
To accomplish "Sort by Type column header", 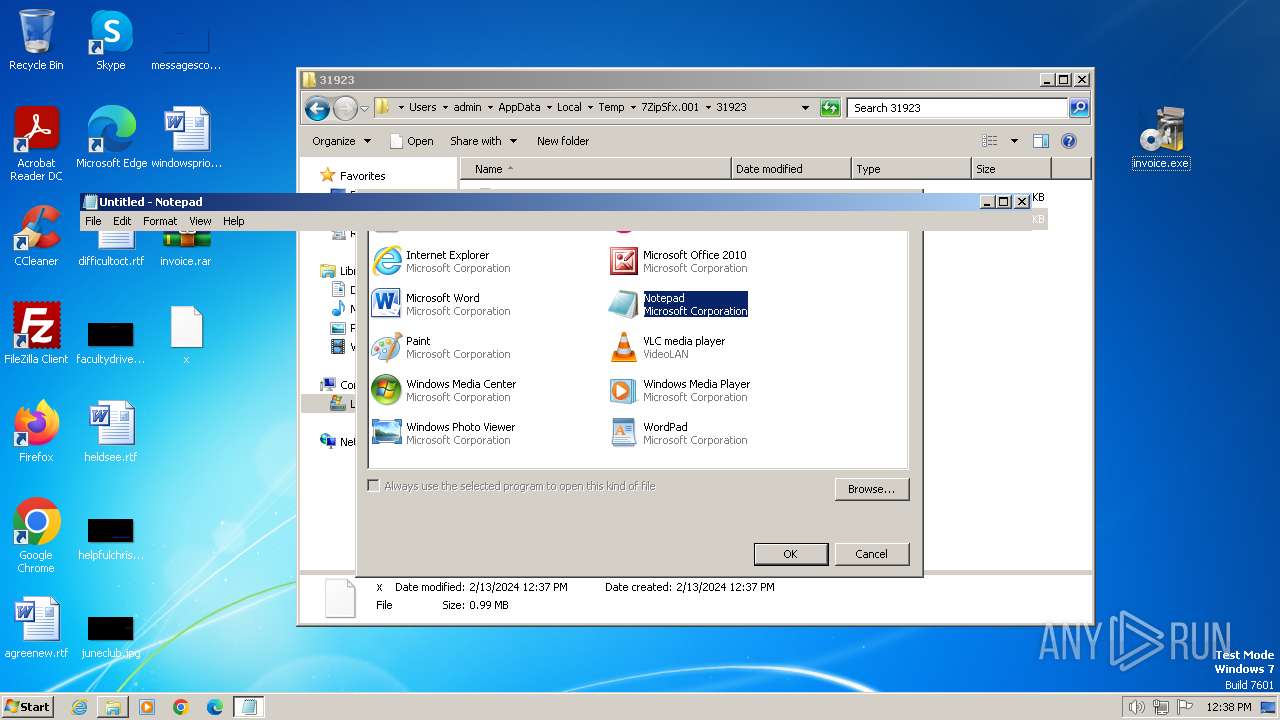I will 911,169.
